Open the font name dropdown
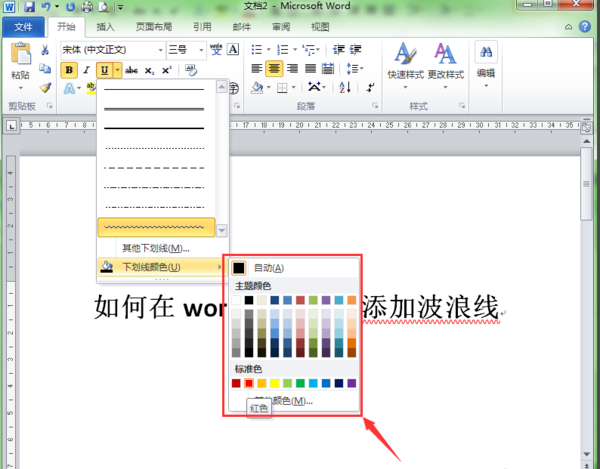Screen dimensions: 600x469 pyautogui.click(x=160, y=50)
